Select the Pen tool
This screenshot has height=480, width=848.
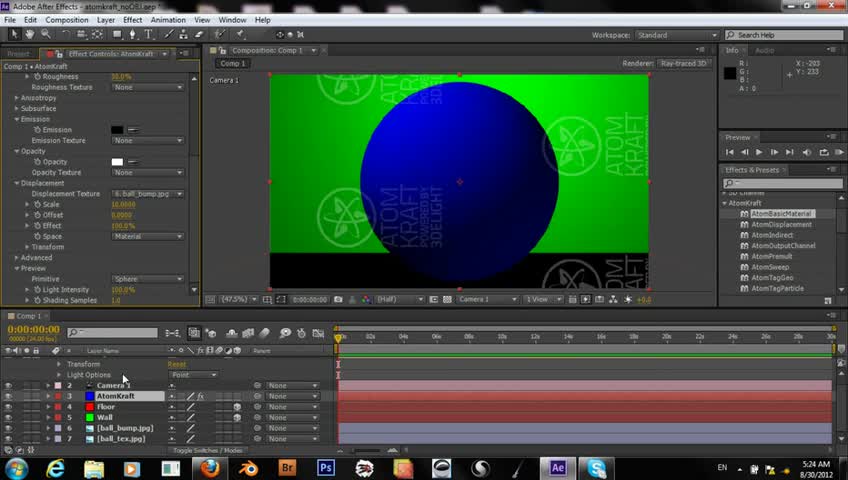tap(132, 34)
